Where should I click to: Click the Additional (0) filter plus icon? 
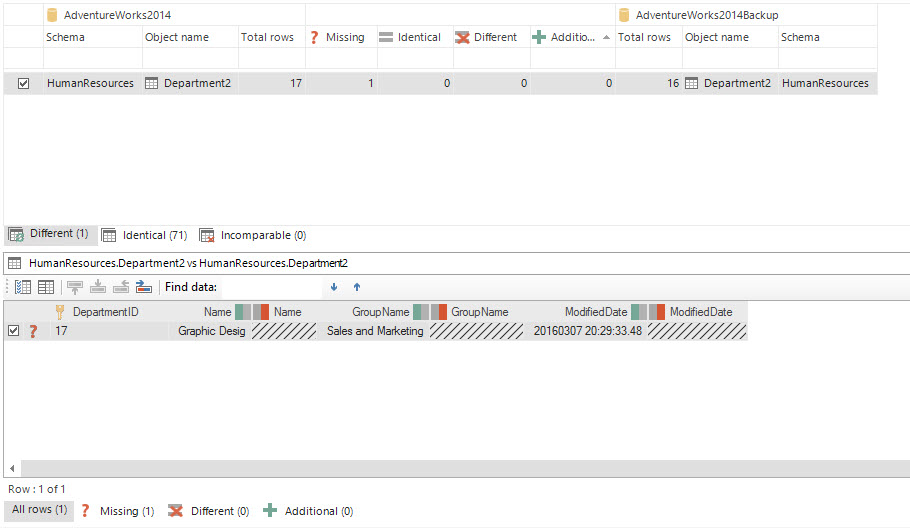pyautogui.click(x=270, y=511)
